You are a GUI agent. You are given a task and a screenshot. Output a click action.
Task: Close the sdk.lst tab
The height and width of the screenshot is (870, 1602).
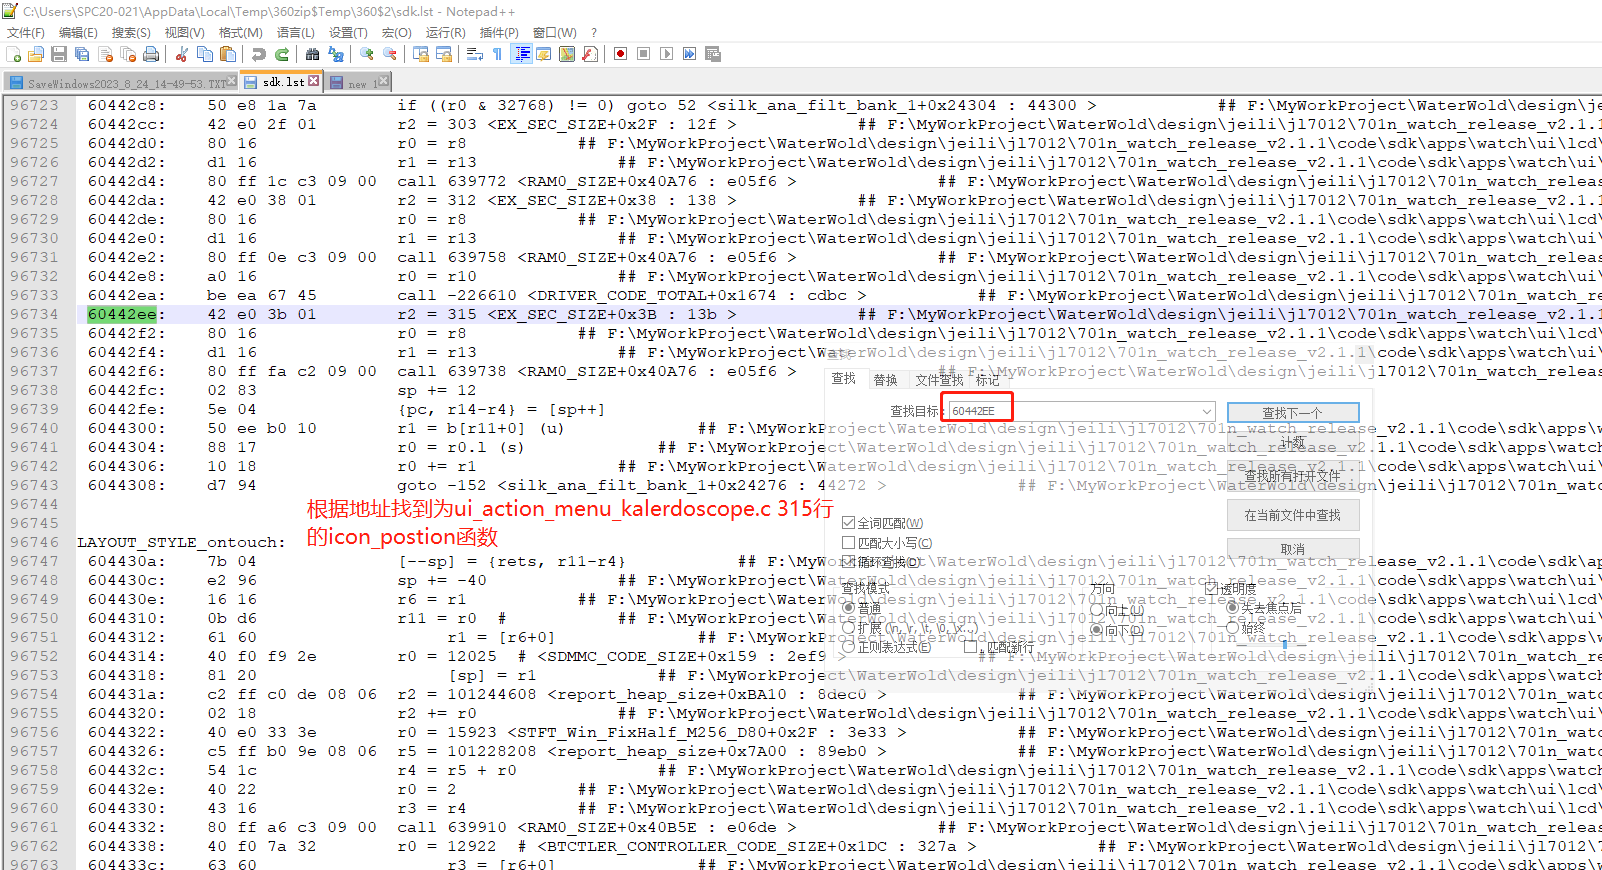(x=314, y=81)
